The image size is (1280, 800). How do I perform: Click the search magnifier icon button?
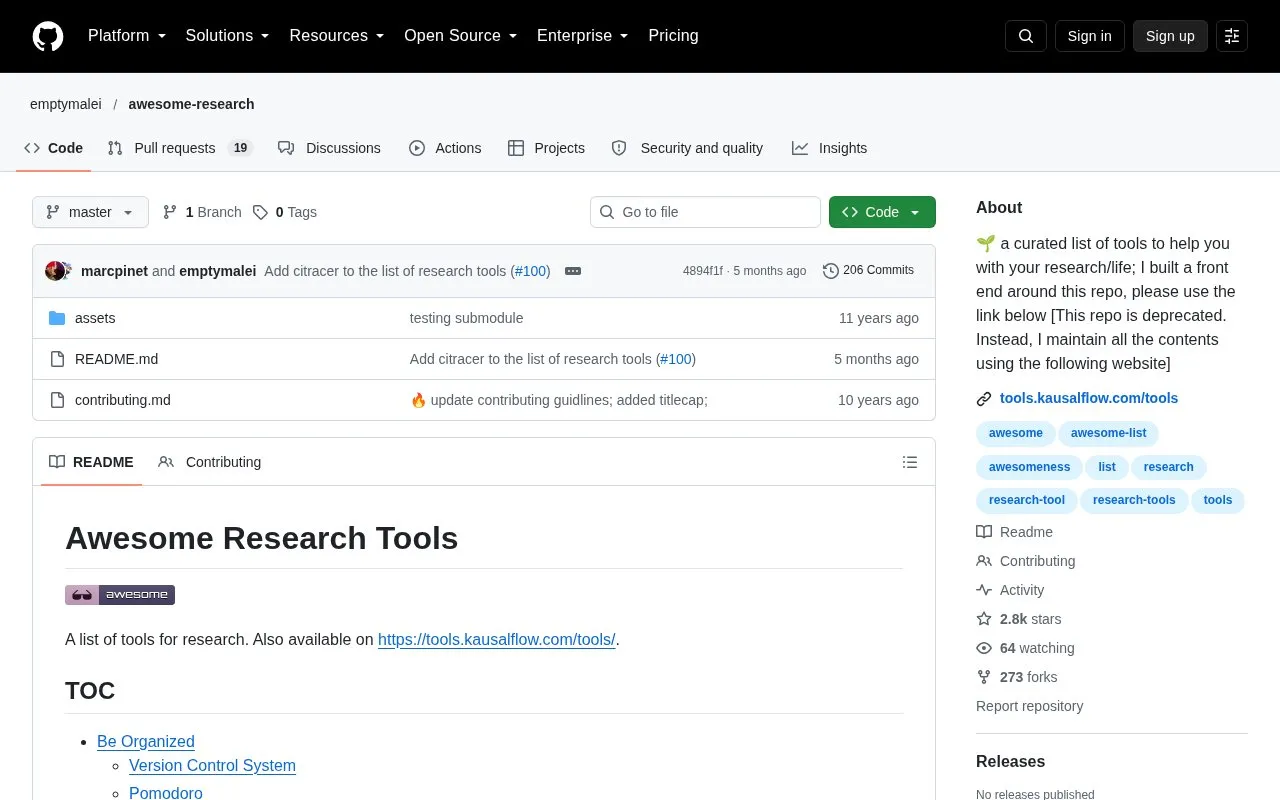(1026, 36)
